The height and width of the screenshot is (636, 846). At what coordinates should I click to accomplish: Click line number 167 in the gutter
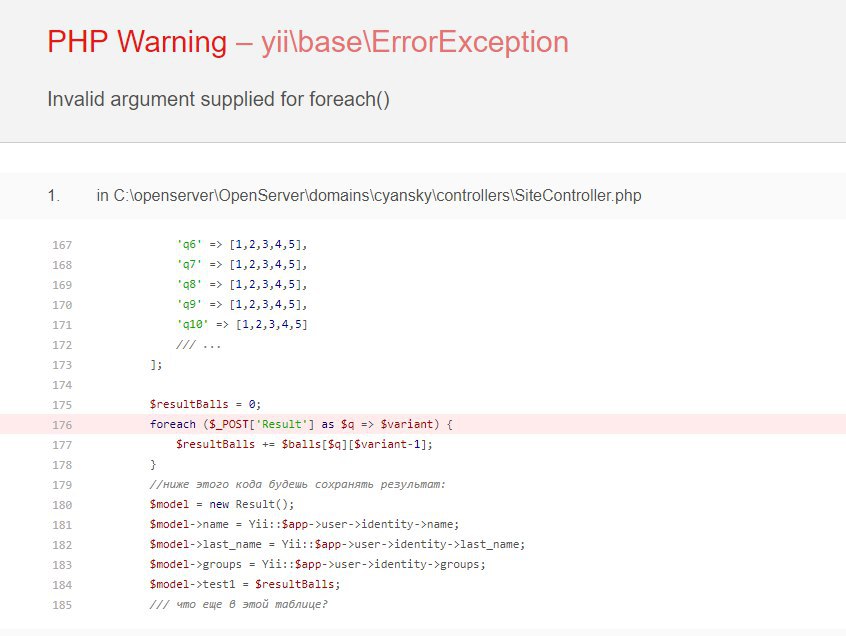point(61,244)
